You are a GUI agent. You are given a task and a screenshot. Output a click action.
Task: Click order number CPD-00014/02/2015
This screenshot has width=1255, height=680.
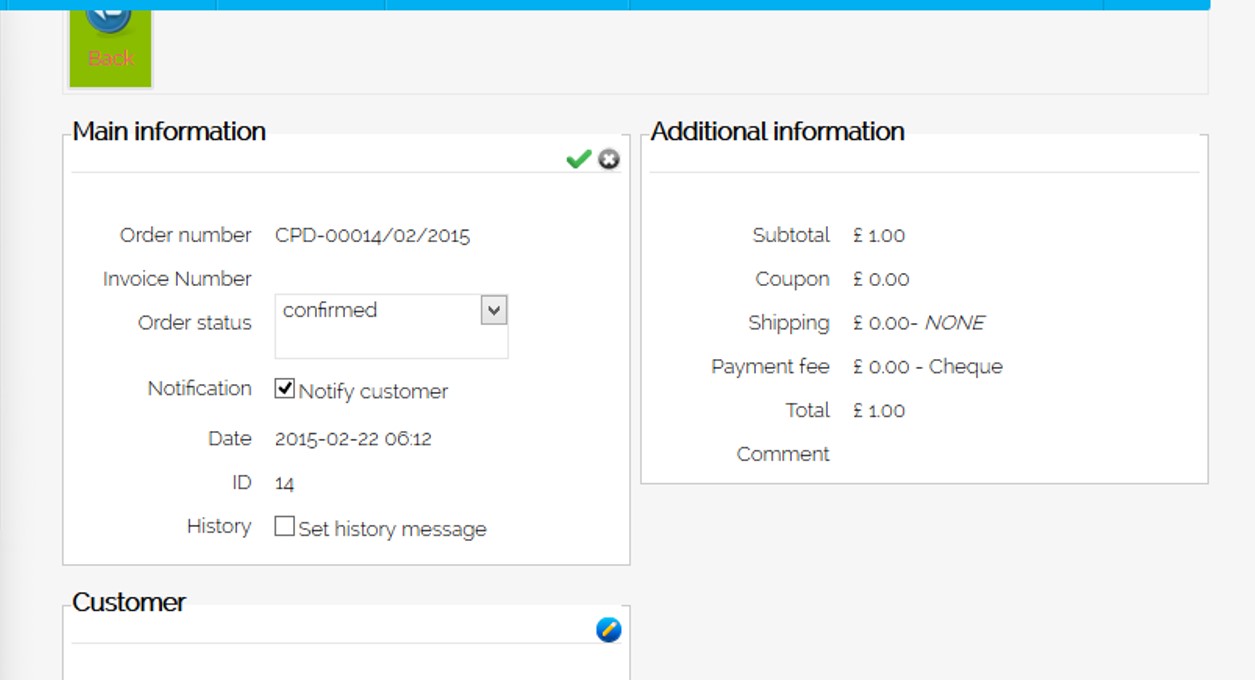[372, 236]
